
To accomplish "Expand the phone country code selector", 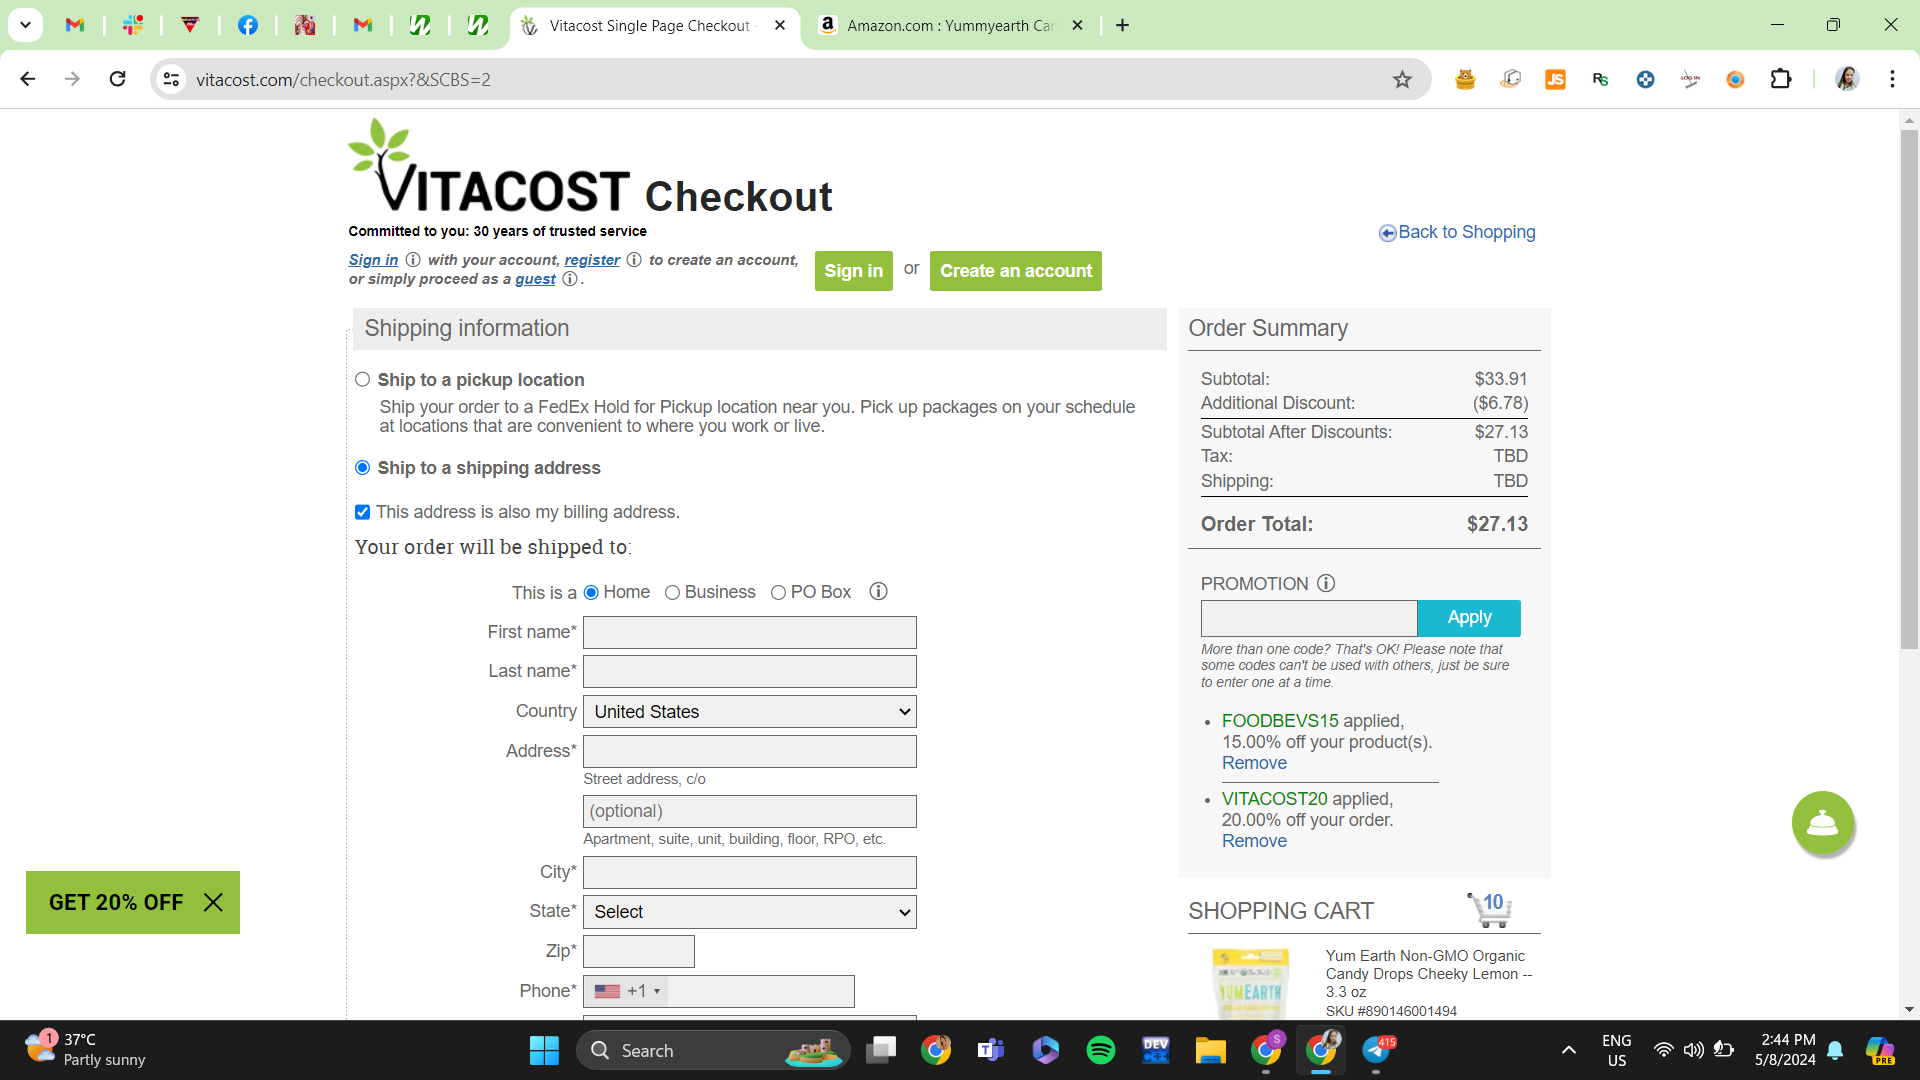I will pos(627,991).
